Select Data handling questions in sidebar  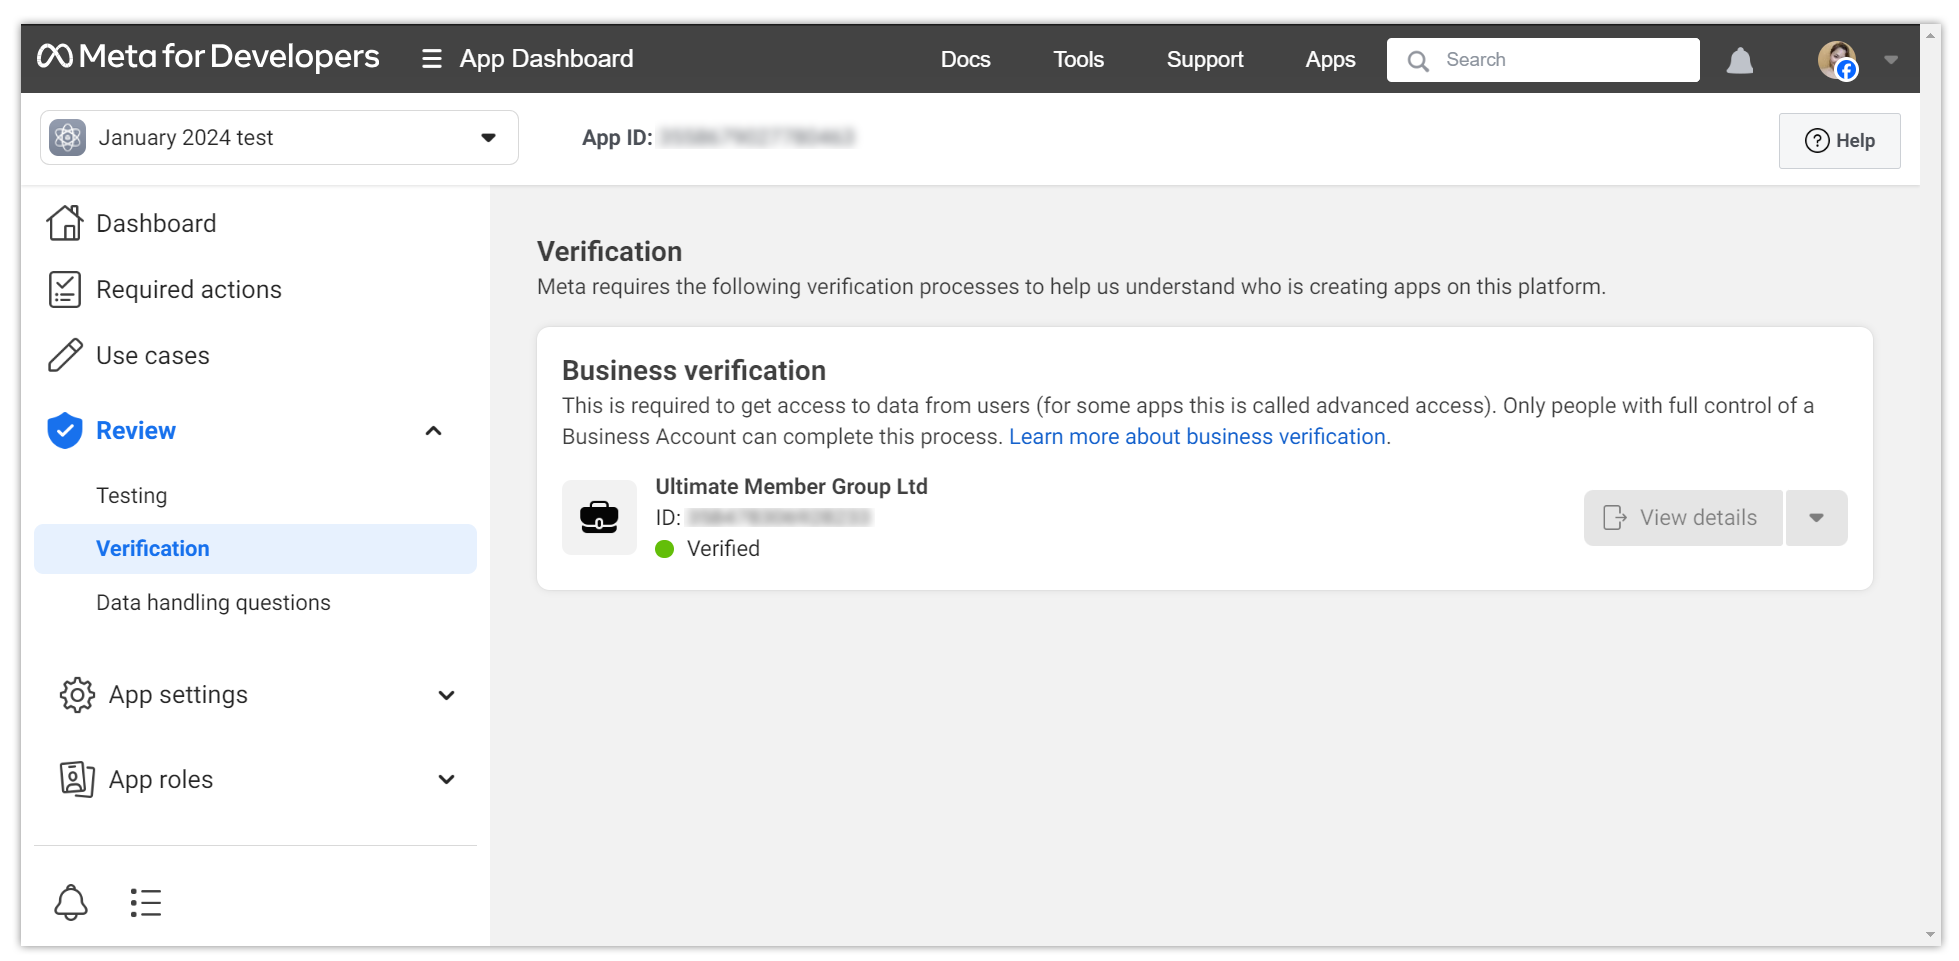(x=213, y=602)
